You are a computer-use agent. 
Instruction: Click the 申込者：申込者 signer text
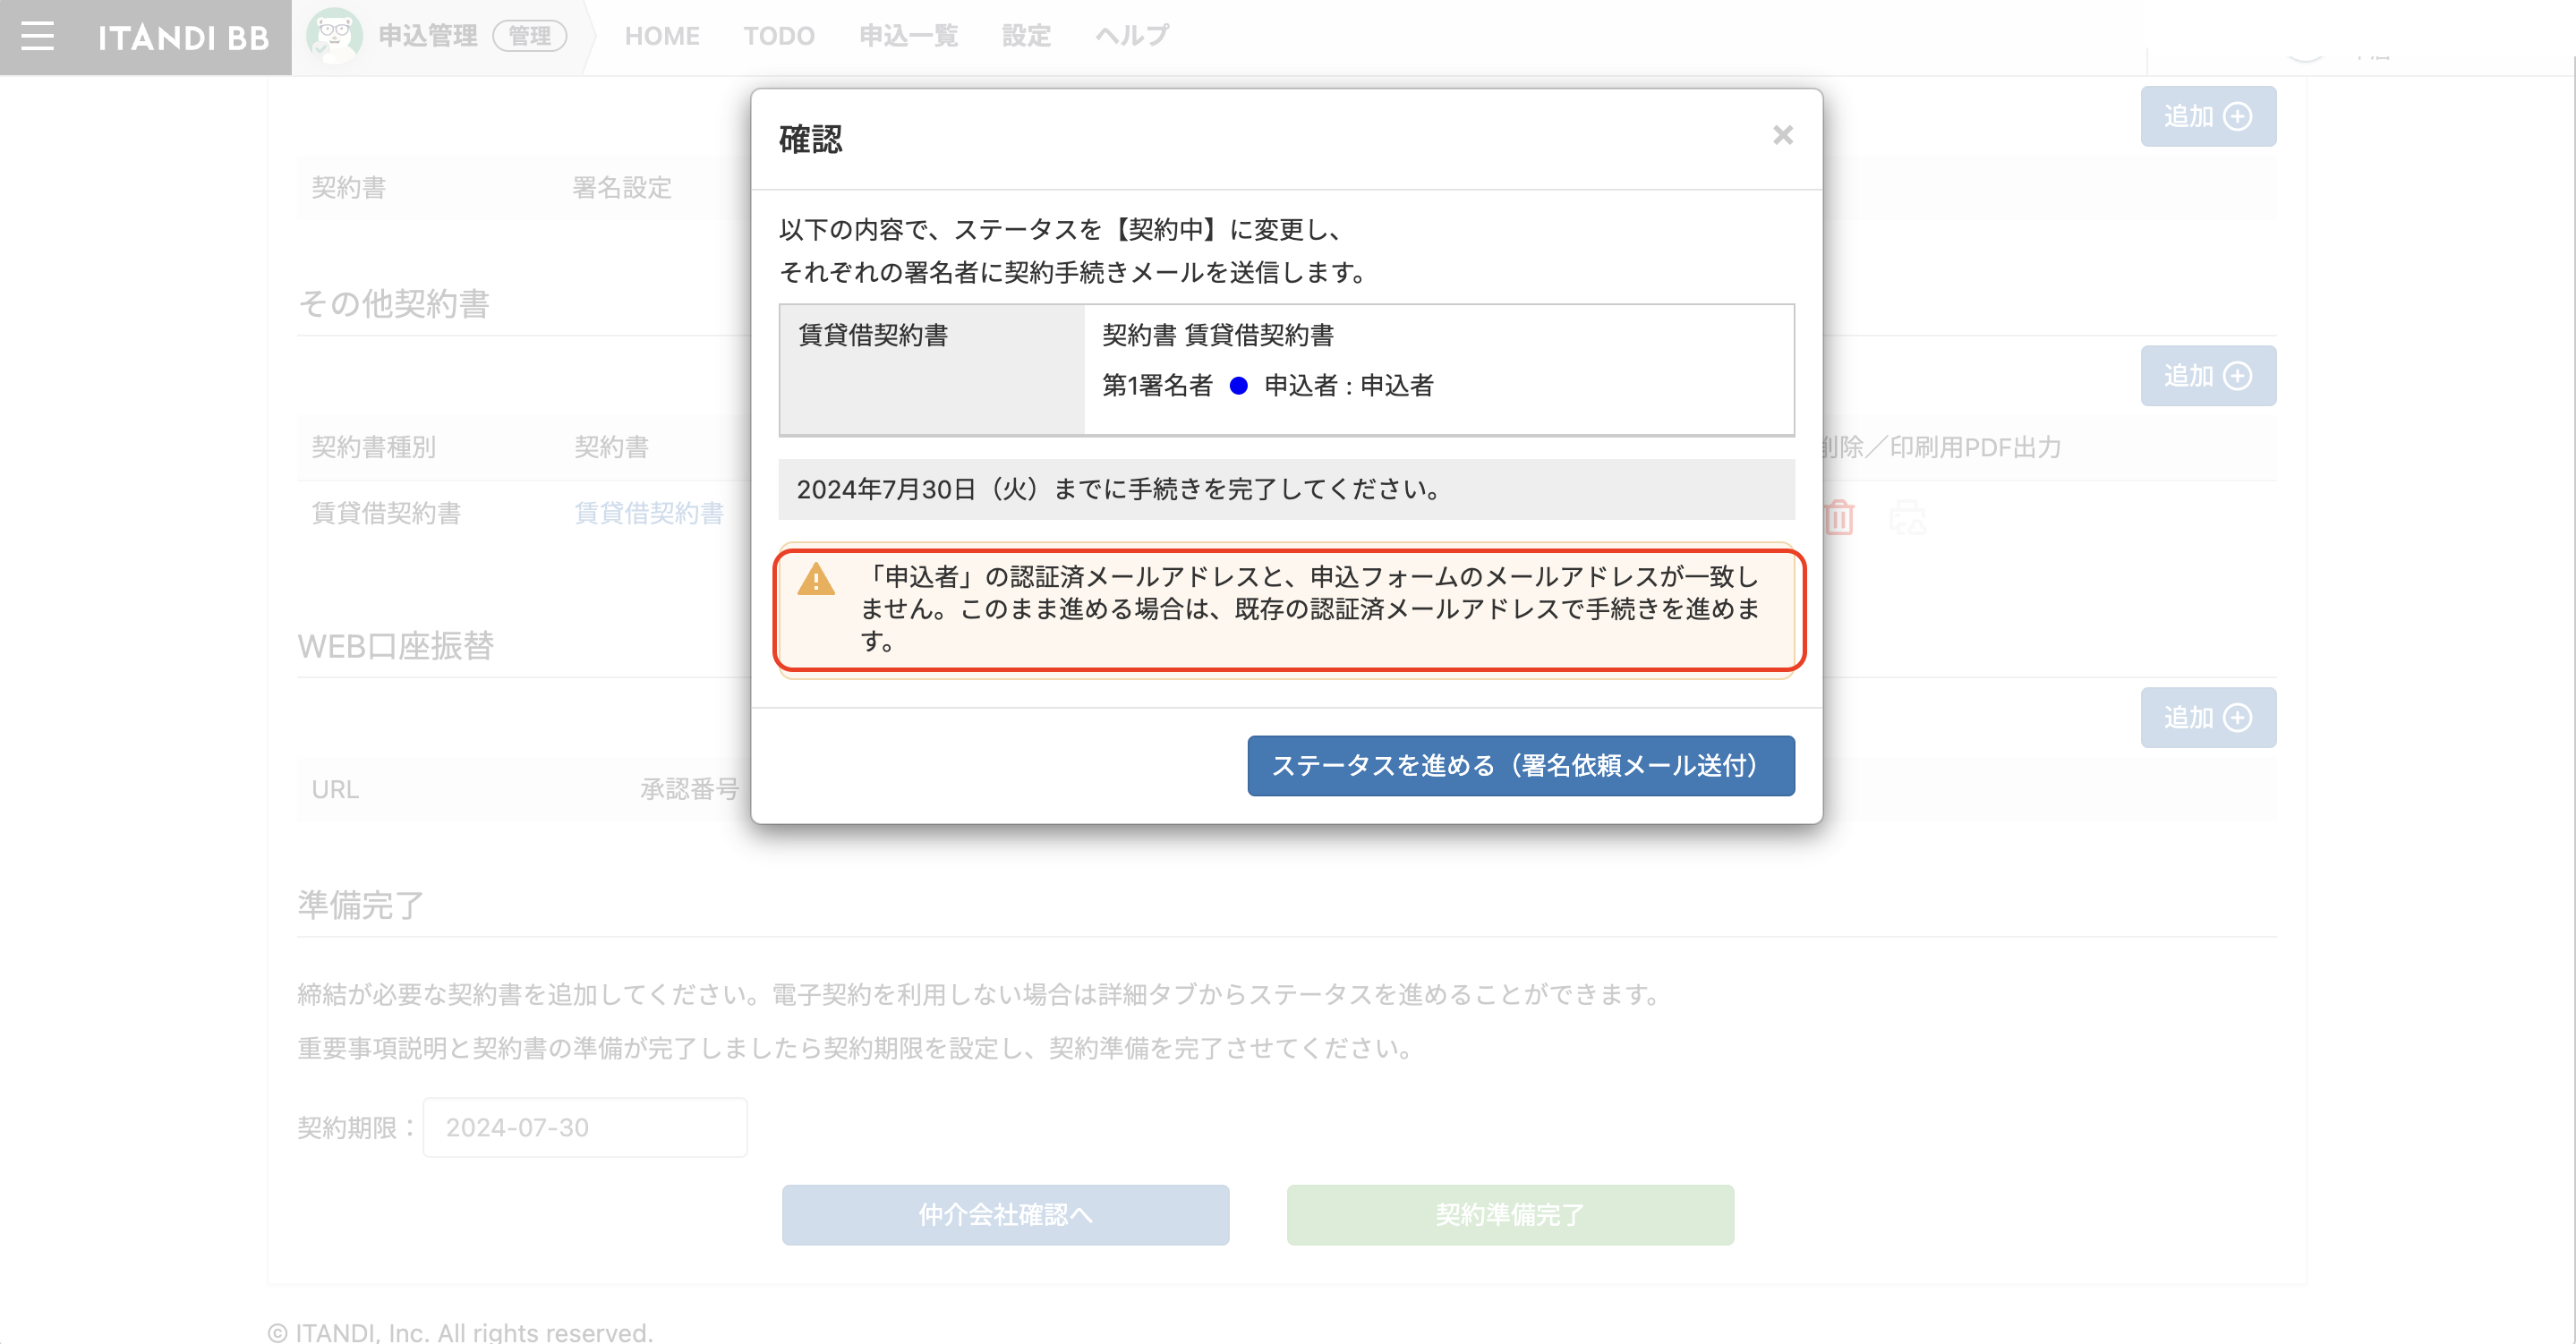pos(1348,386)
